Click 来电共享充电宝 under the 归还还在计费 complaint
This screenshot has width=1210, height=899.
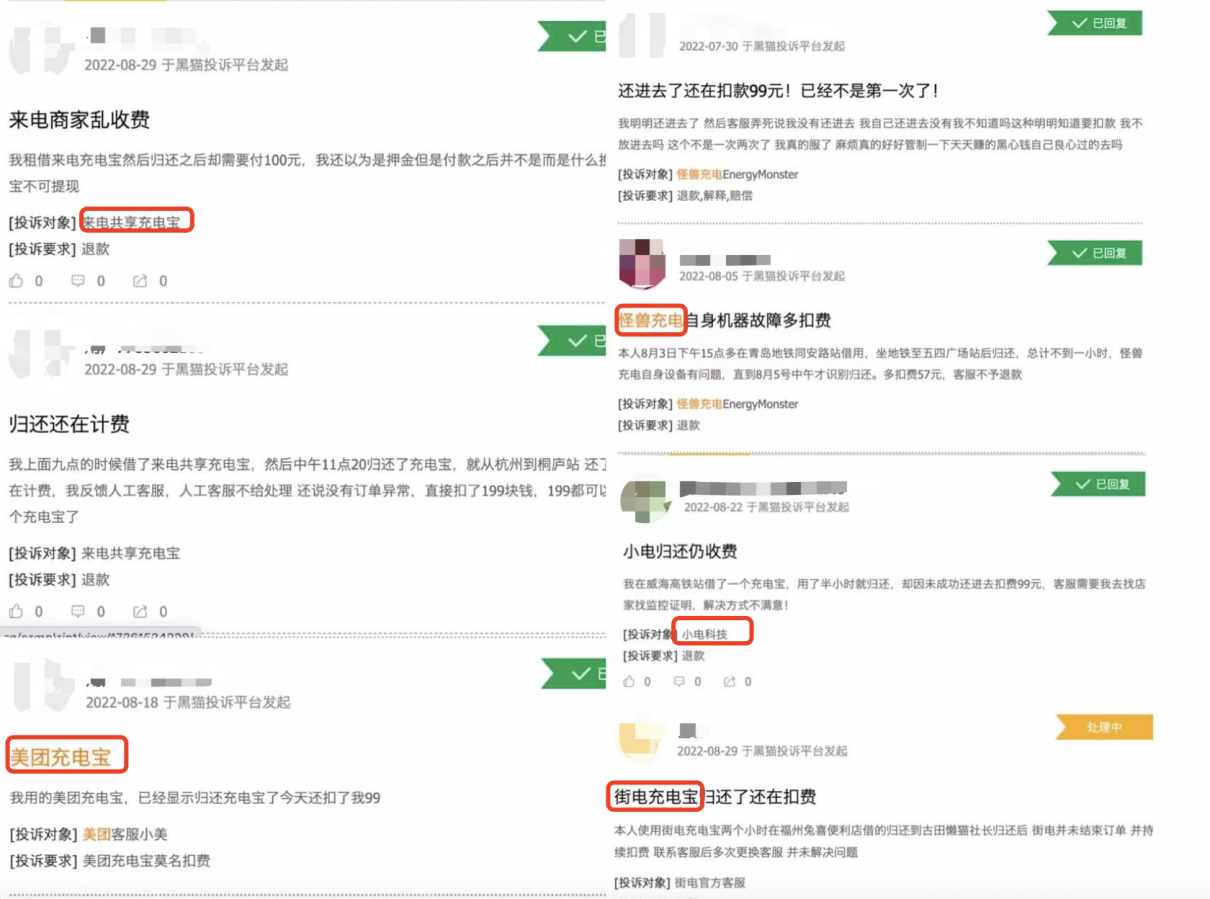[x=131, y=553]
